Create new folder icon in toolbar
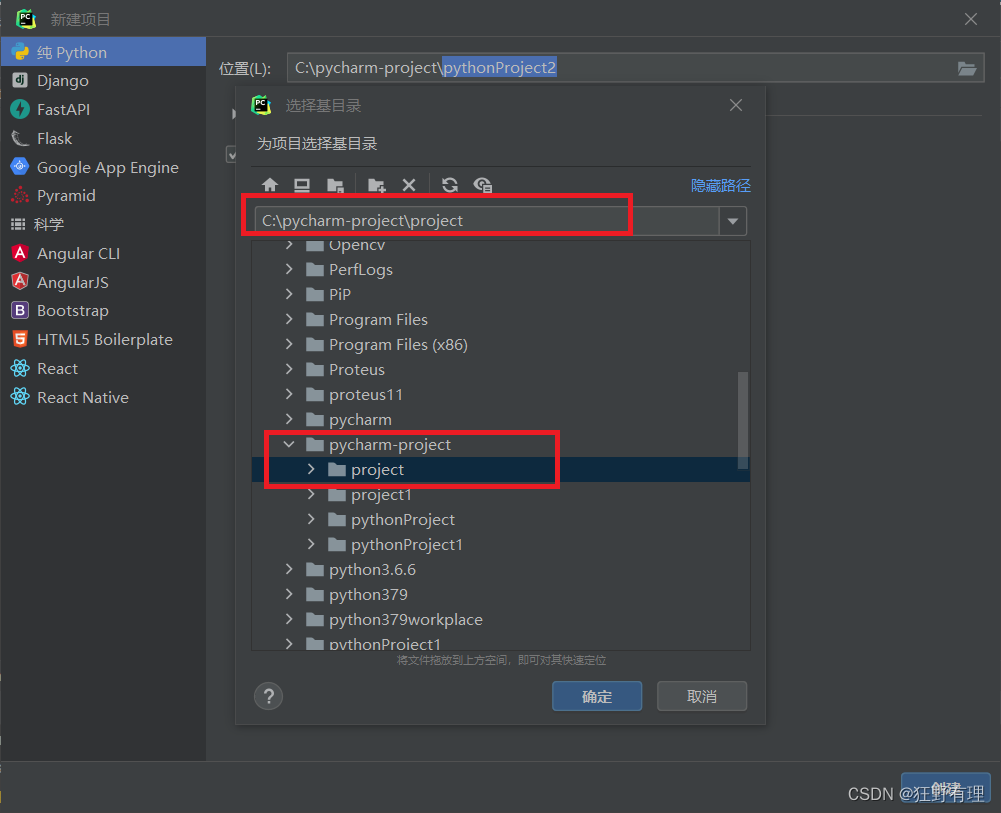 [377, 185]
